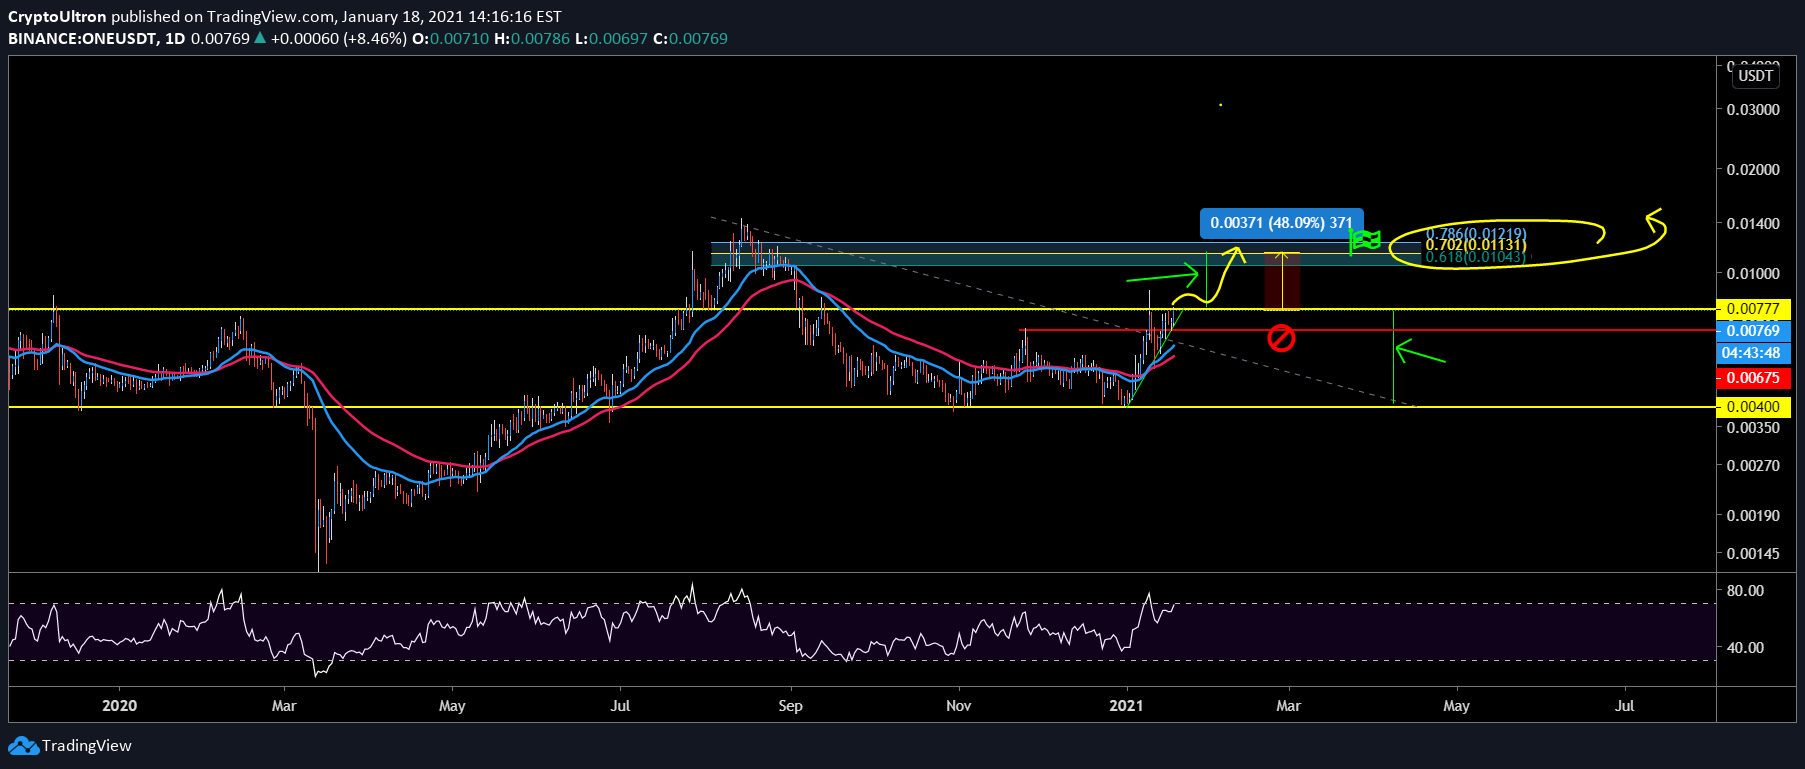
Task: Click the 04:43:48 candle countdown label
Action: pyautogui.click(x=1752, y=353)
